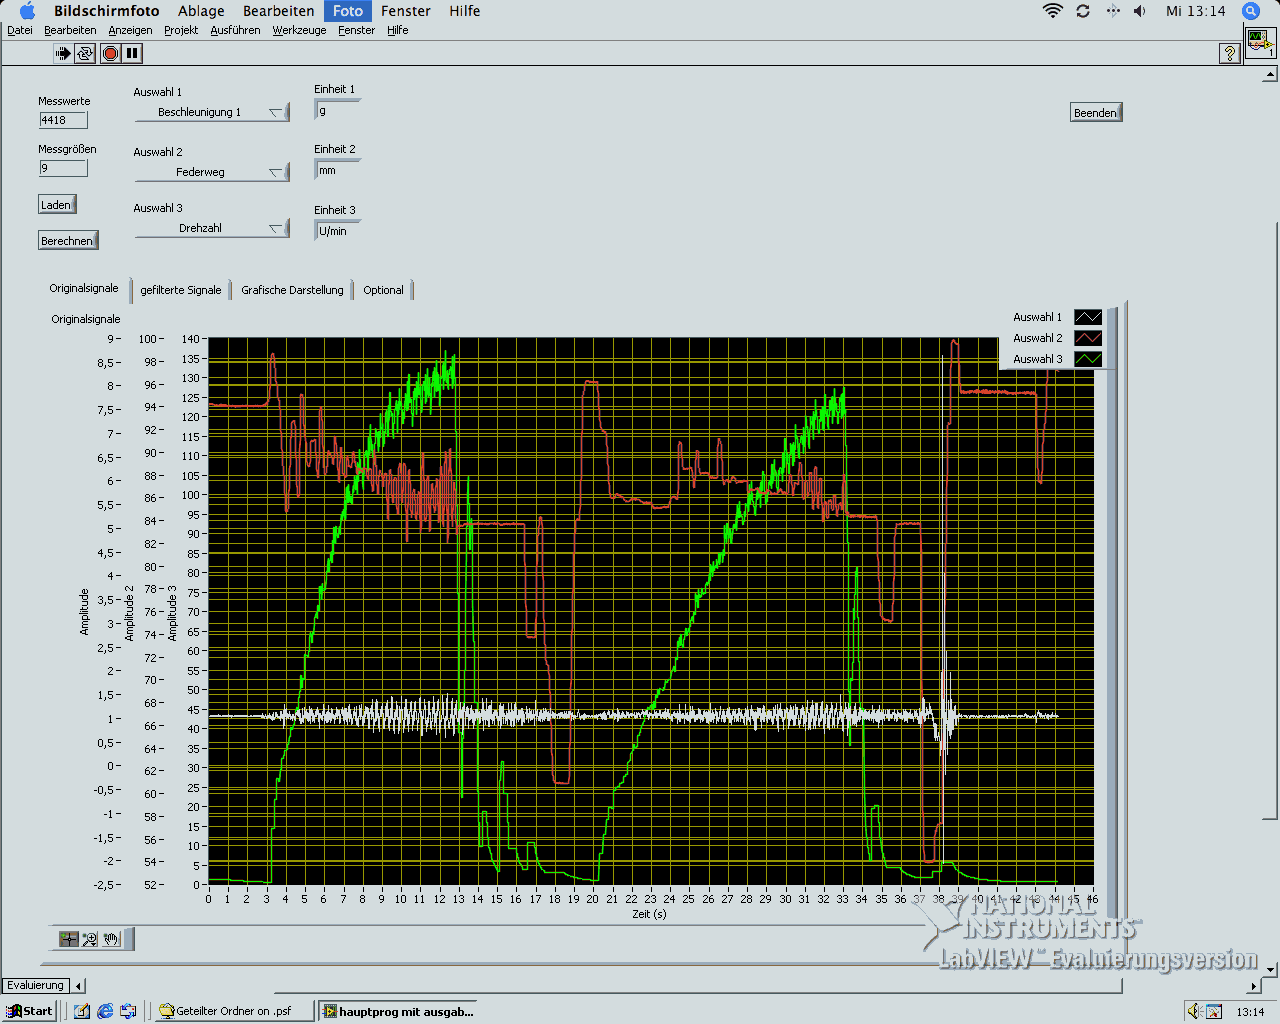
Task: Click the Windows tray speaker icon
Action: point(1194,1011)
